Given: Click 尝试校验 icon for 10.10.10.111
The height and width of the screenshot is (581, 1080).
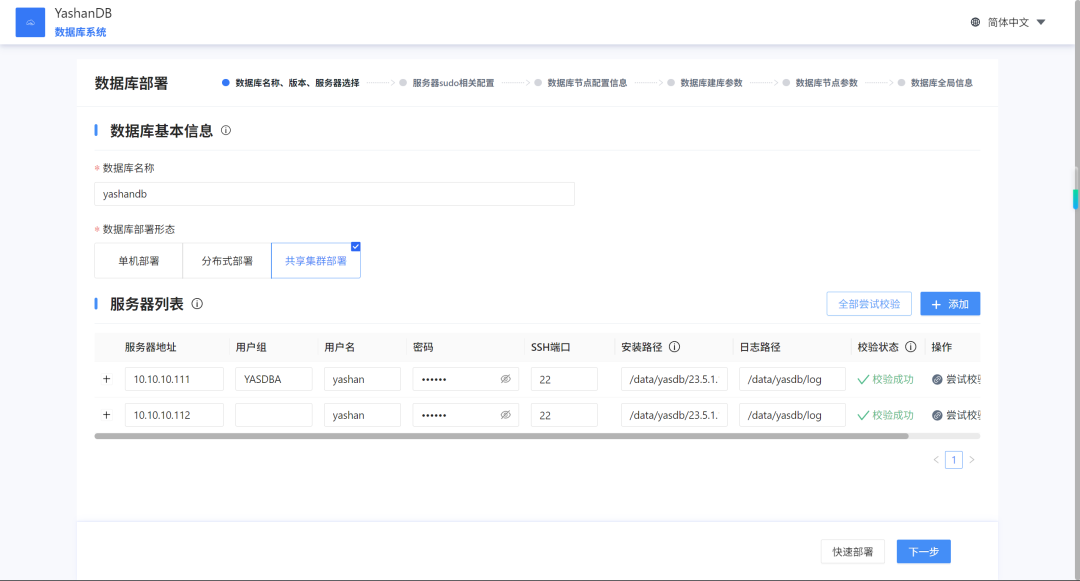Looking at the screenshot, I should 937,379.
